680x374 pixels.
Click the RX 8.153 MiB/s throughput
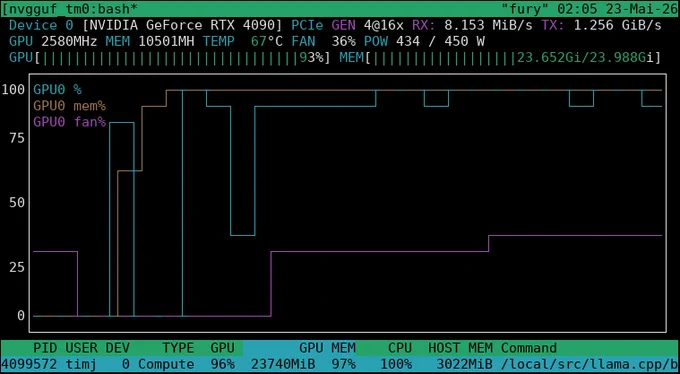472,25
